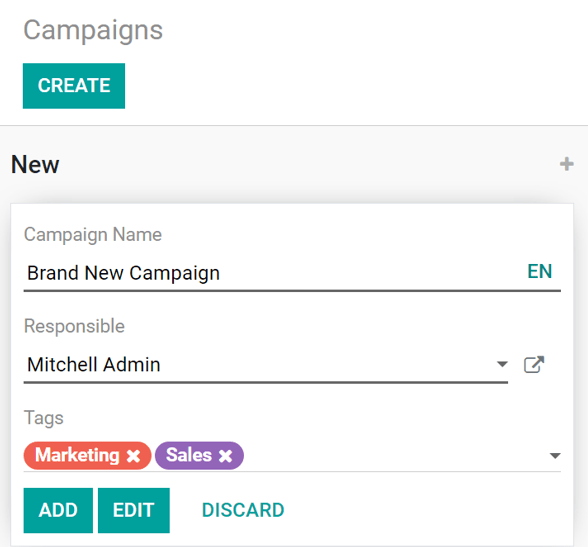Remove the Sales tag
Screen dimensions: 588x547
(225, 456)
